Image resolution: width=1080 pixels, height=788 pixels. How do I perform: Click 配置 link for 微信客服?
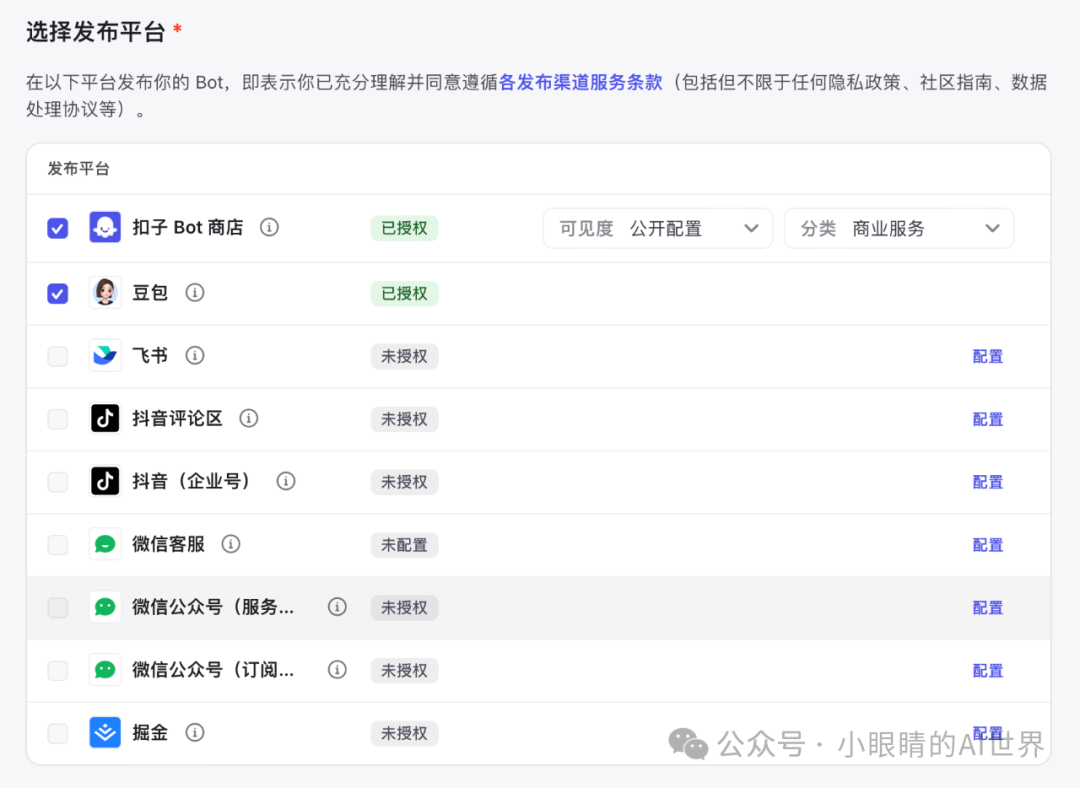988,545
